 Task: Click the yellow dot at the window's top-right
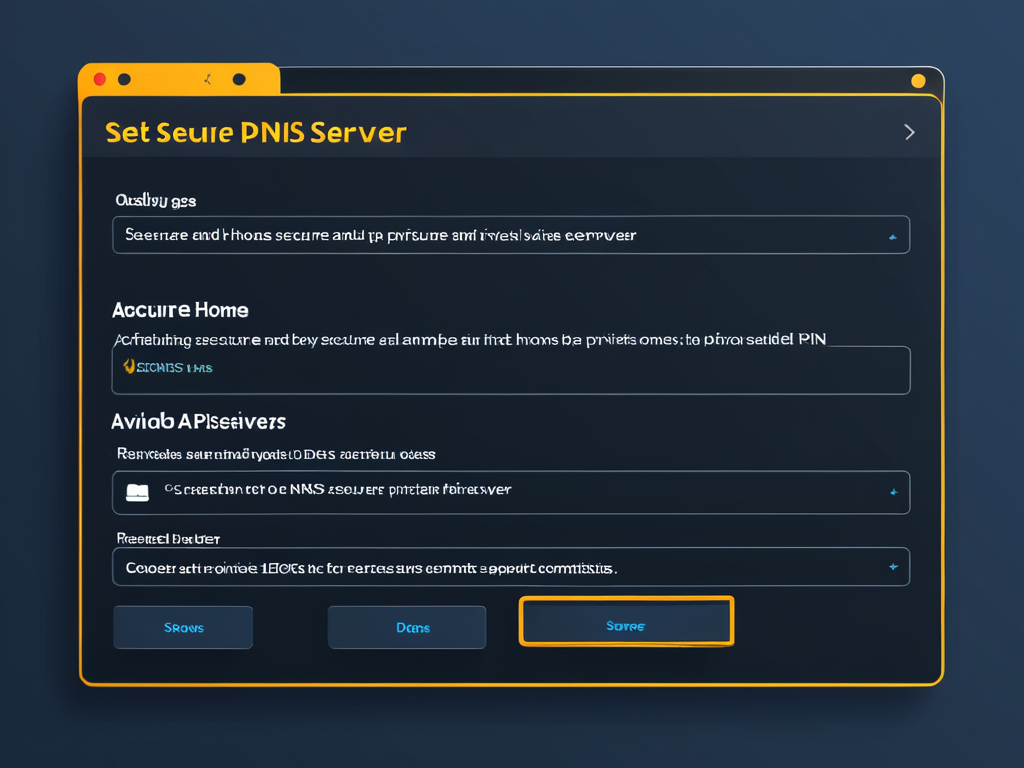(918, 81)
